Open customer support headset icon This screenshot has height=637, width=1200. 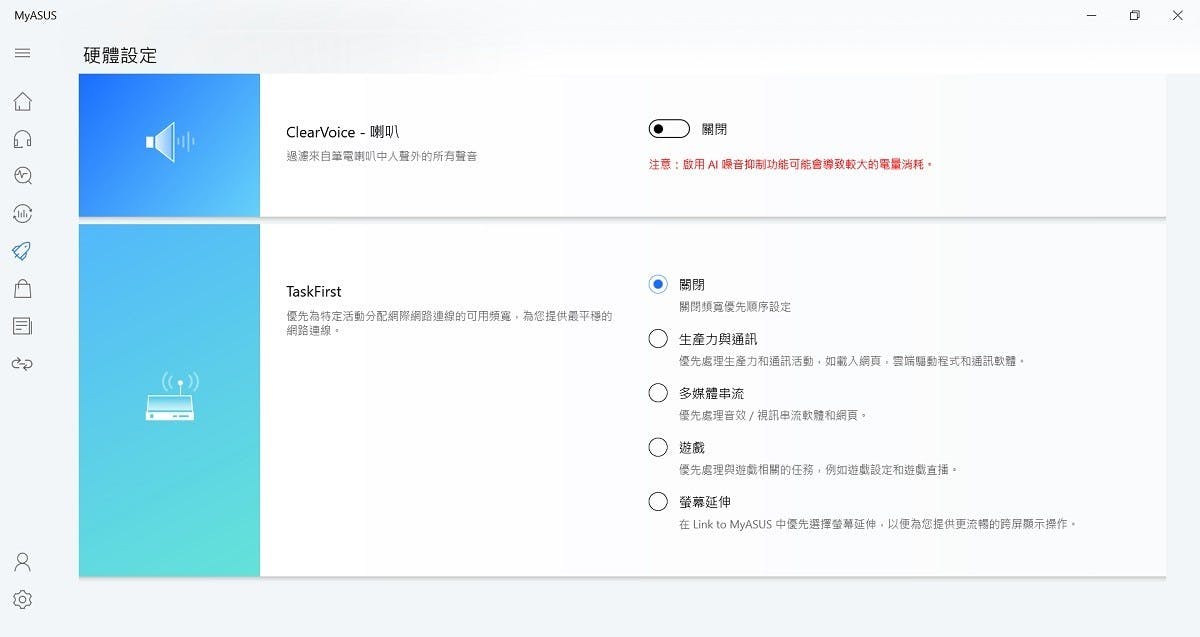pyautogui.click(x=22, y=139)
